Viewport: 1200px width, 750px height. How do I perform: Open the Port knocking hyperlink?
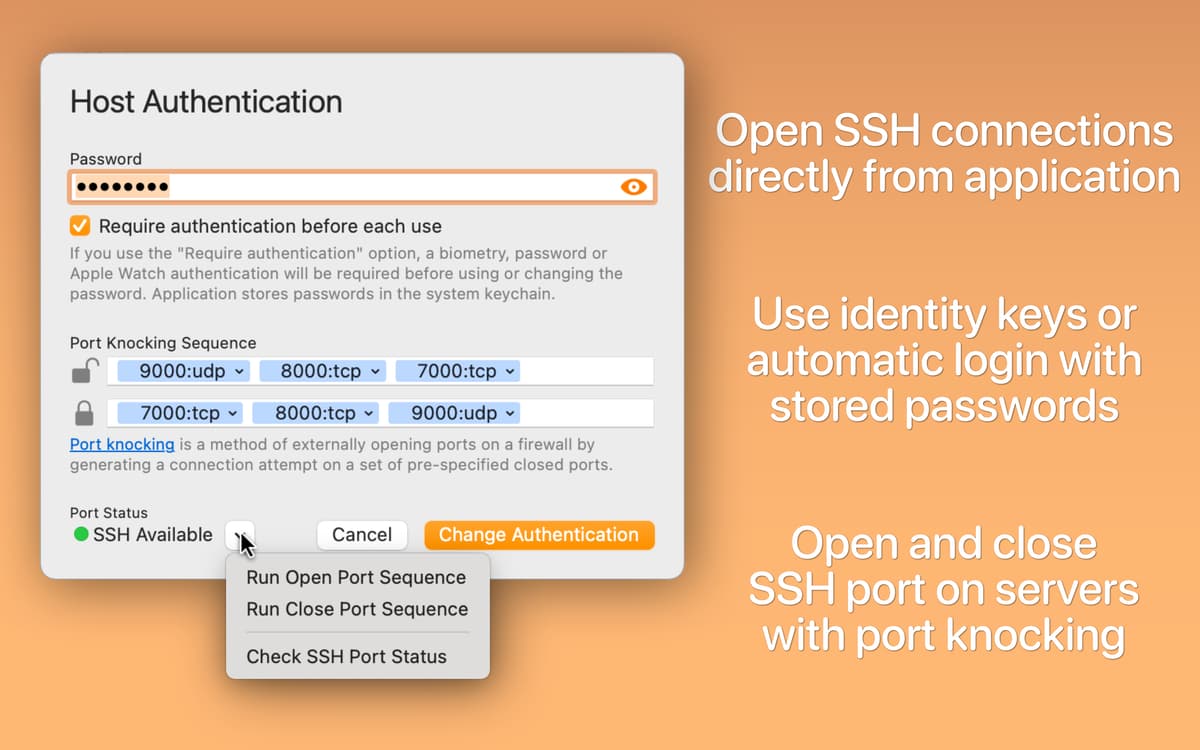point(121,444)
